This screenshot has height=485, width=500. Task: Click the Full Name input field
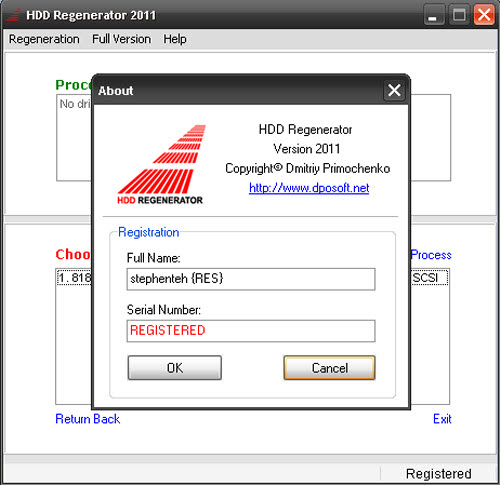point(251,279)
